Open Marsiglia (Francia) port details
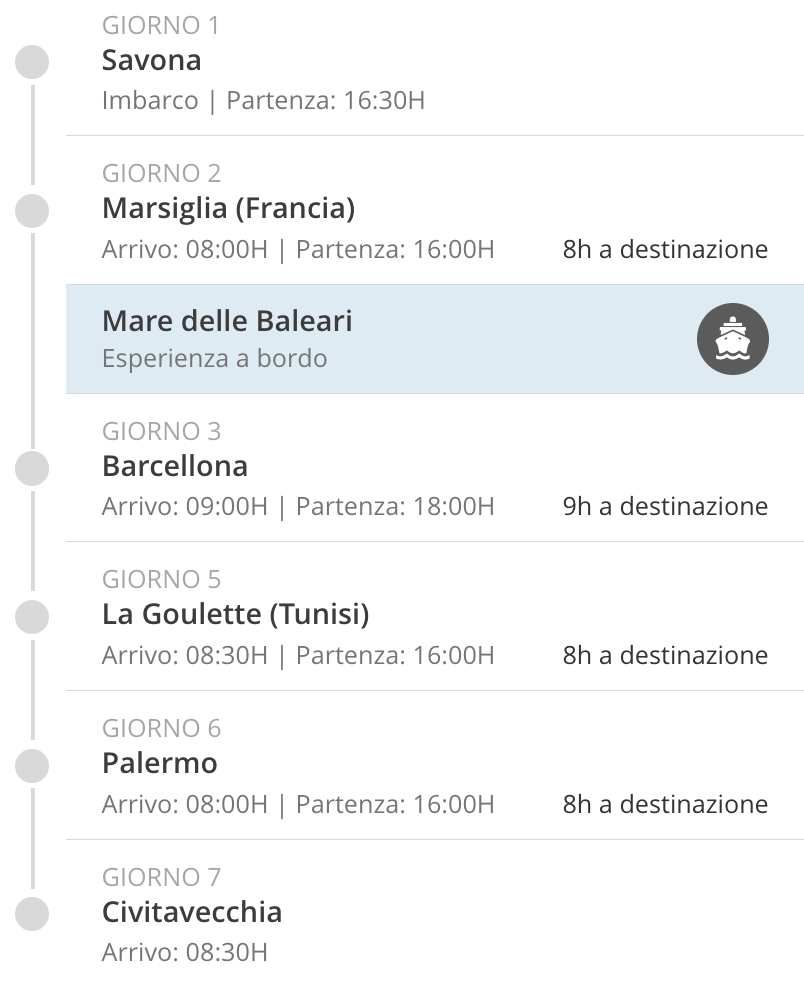Viewport: 804px width, 984px height. pyautogui.click(x=228, y=209)
